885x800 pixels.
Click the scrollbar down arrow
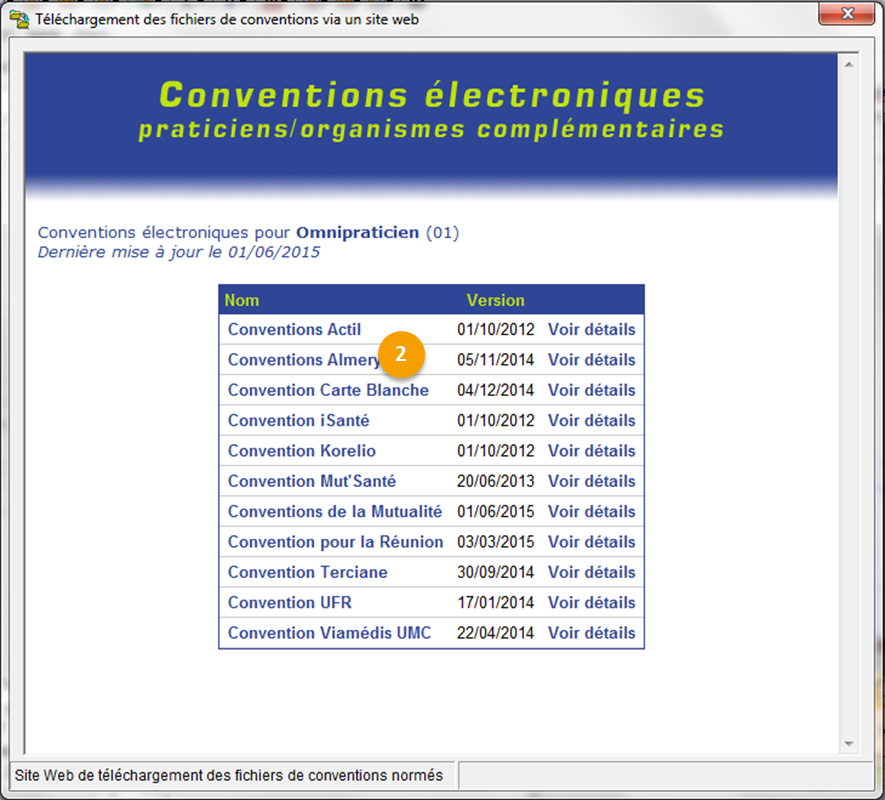point(849,744)
